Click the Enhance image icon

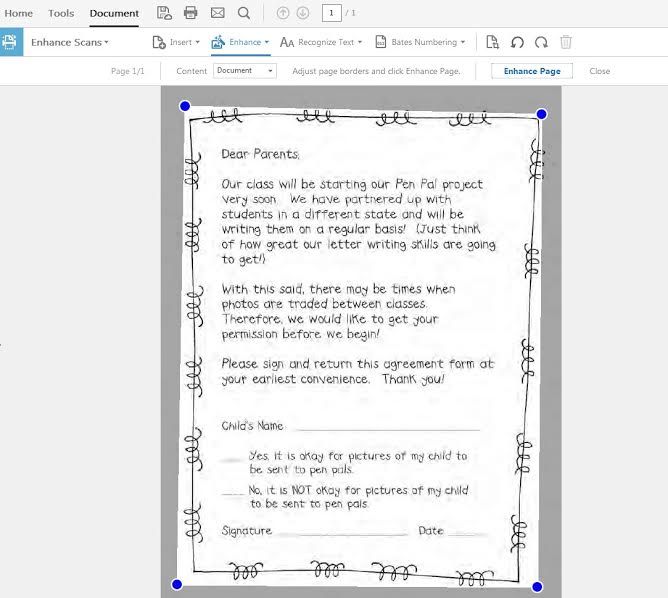coord(218,42)
